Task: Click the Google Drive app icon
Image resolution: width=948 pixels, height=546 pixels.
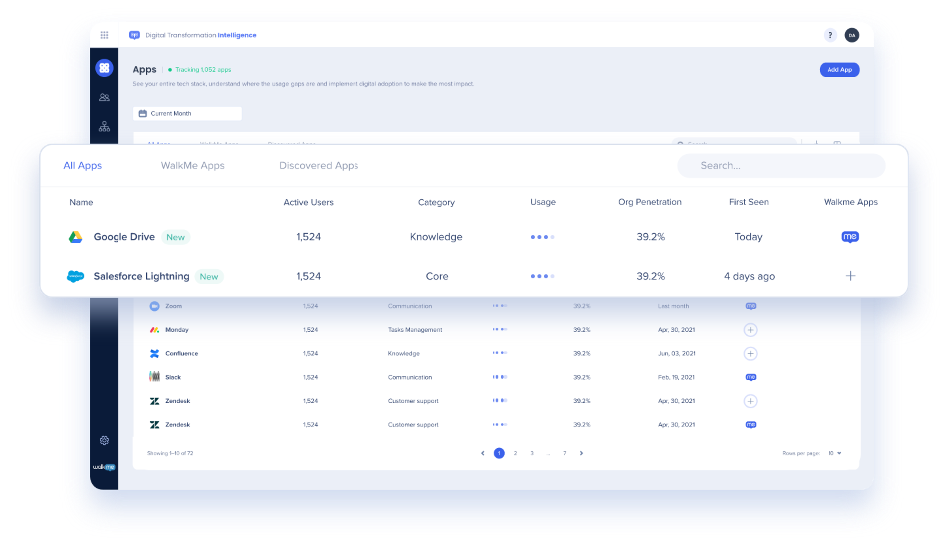Action: pos(76,237)
